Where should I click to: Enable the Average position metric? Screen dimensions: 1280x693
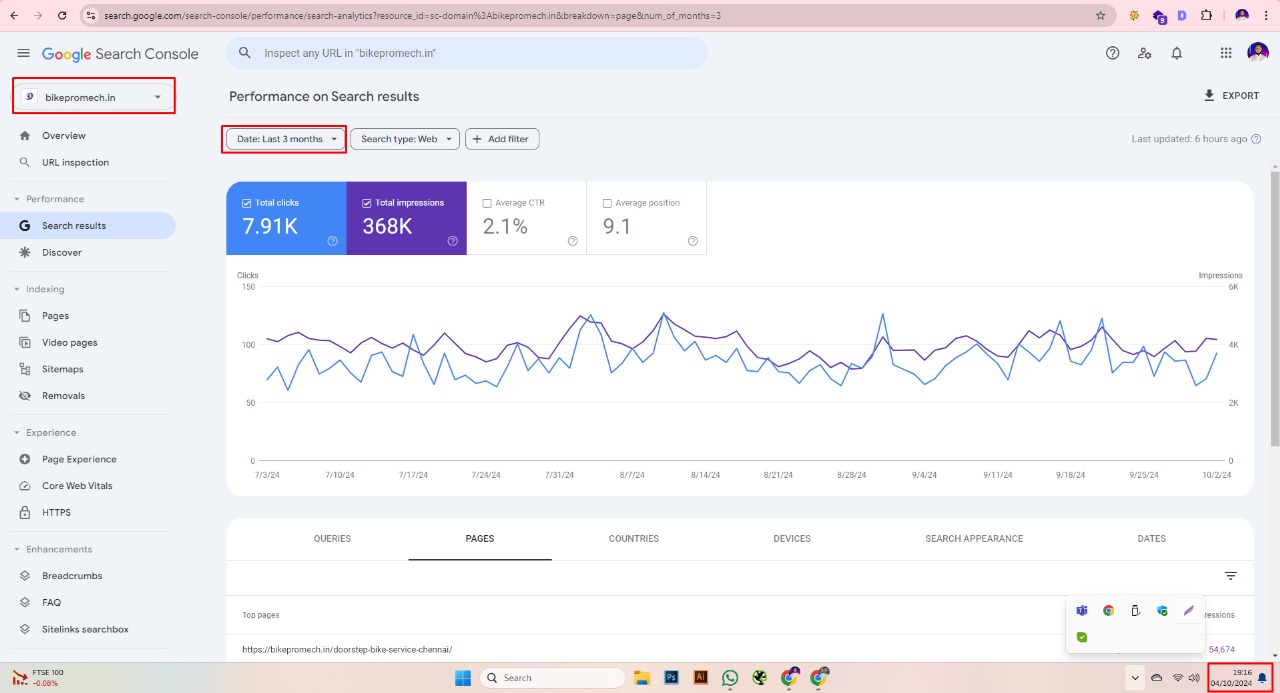pyautogui.click(x=607, y=203)
